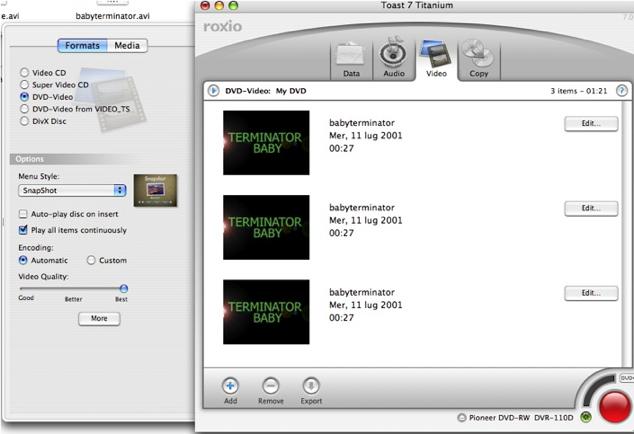The width and height of the screenshot is (634, 434).
Task: Select the first Terminator Baby thumbnail
Action: click(266, 142)
